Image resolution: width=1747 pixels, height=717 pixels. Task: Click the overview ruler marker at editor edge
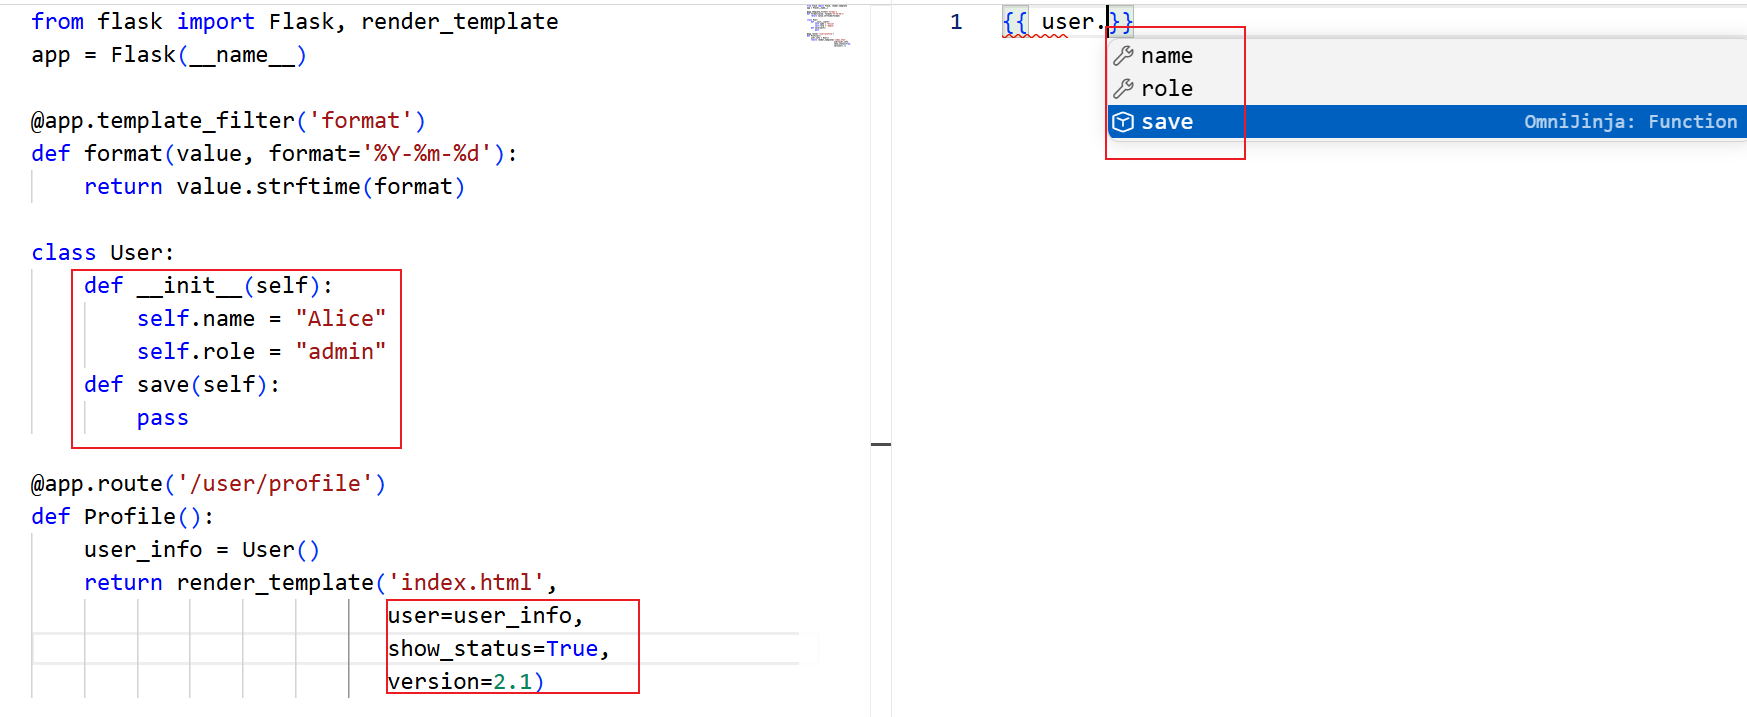(x=881, y=443)
